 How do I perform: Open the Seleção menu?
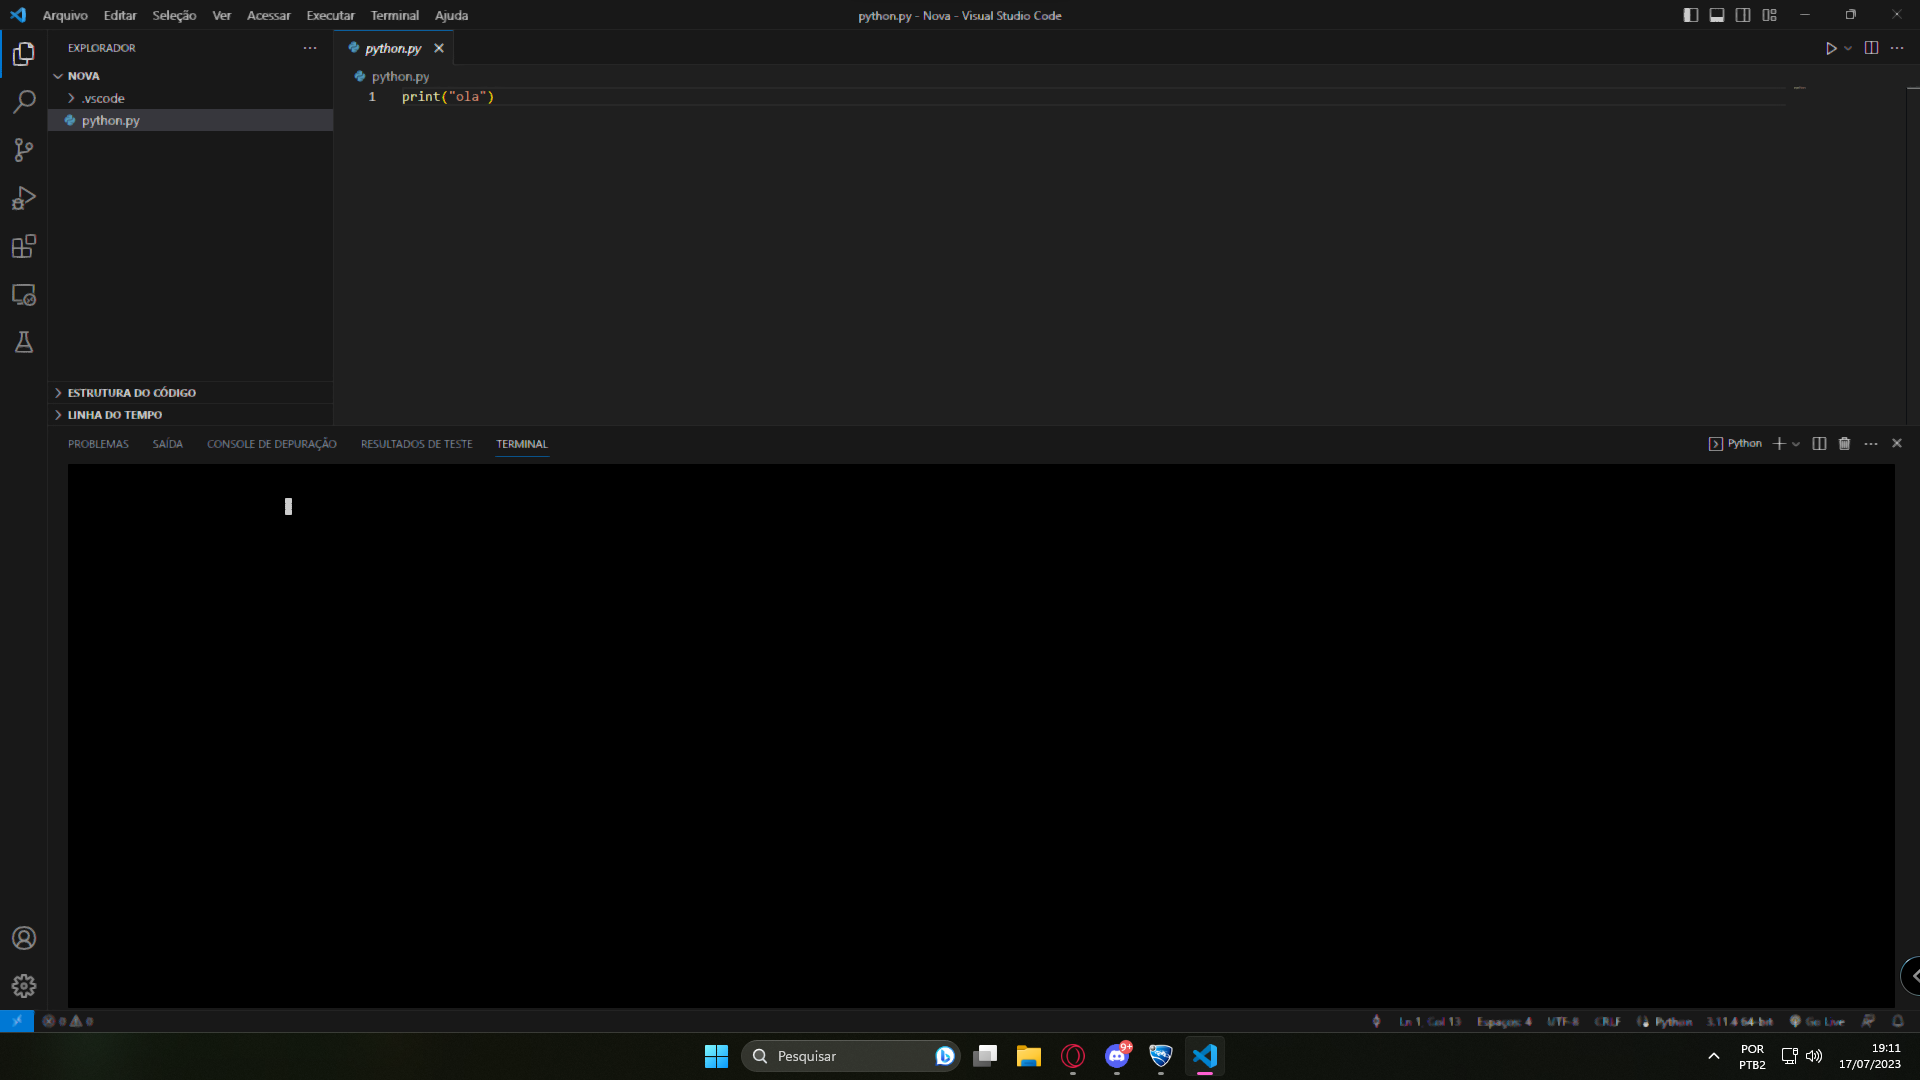pos(174,15)
